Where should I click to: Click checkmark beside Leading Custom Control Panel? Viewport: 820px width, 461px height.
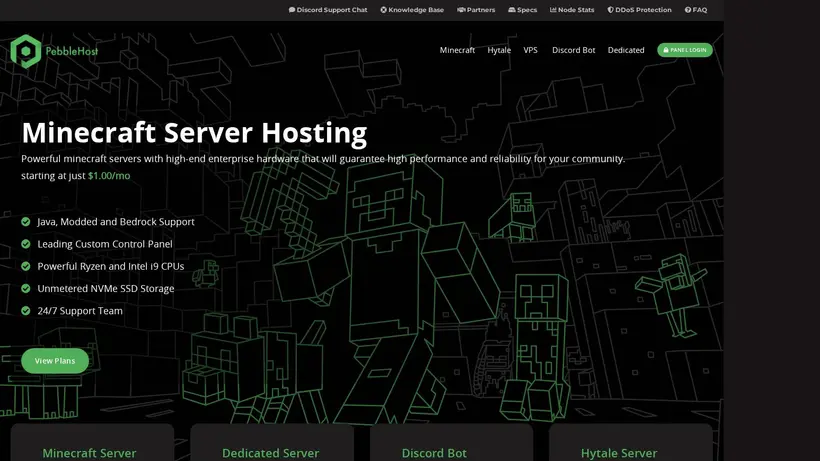coord(26,244)
